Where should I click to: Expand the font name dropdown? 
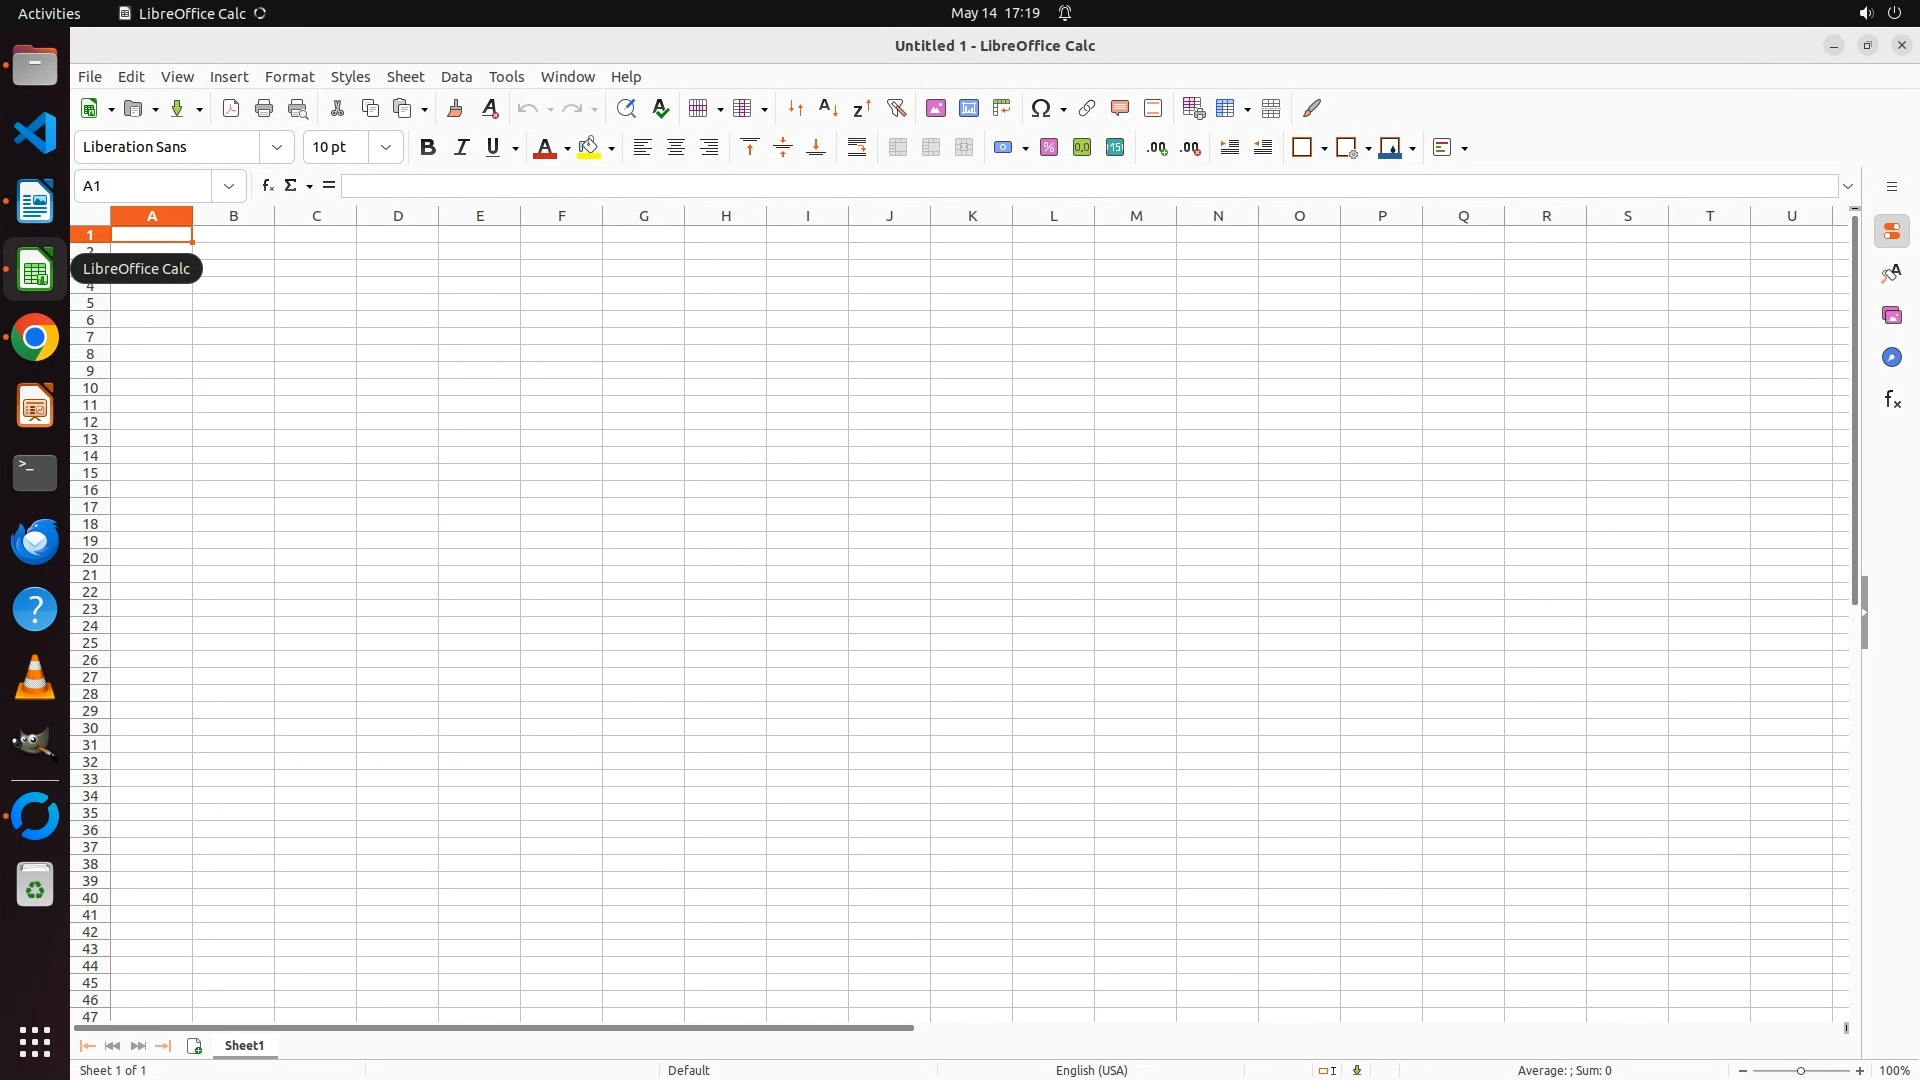pos(277,148)
